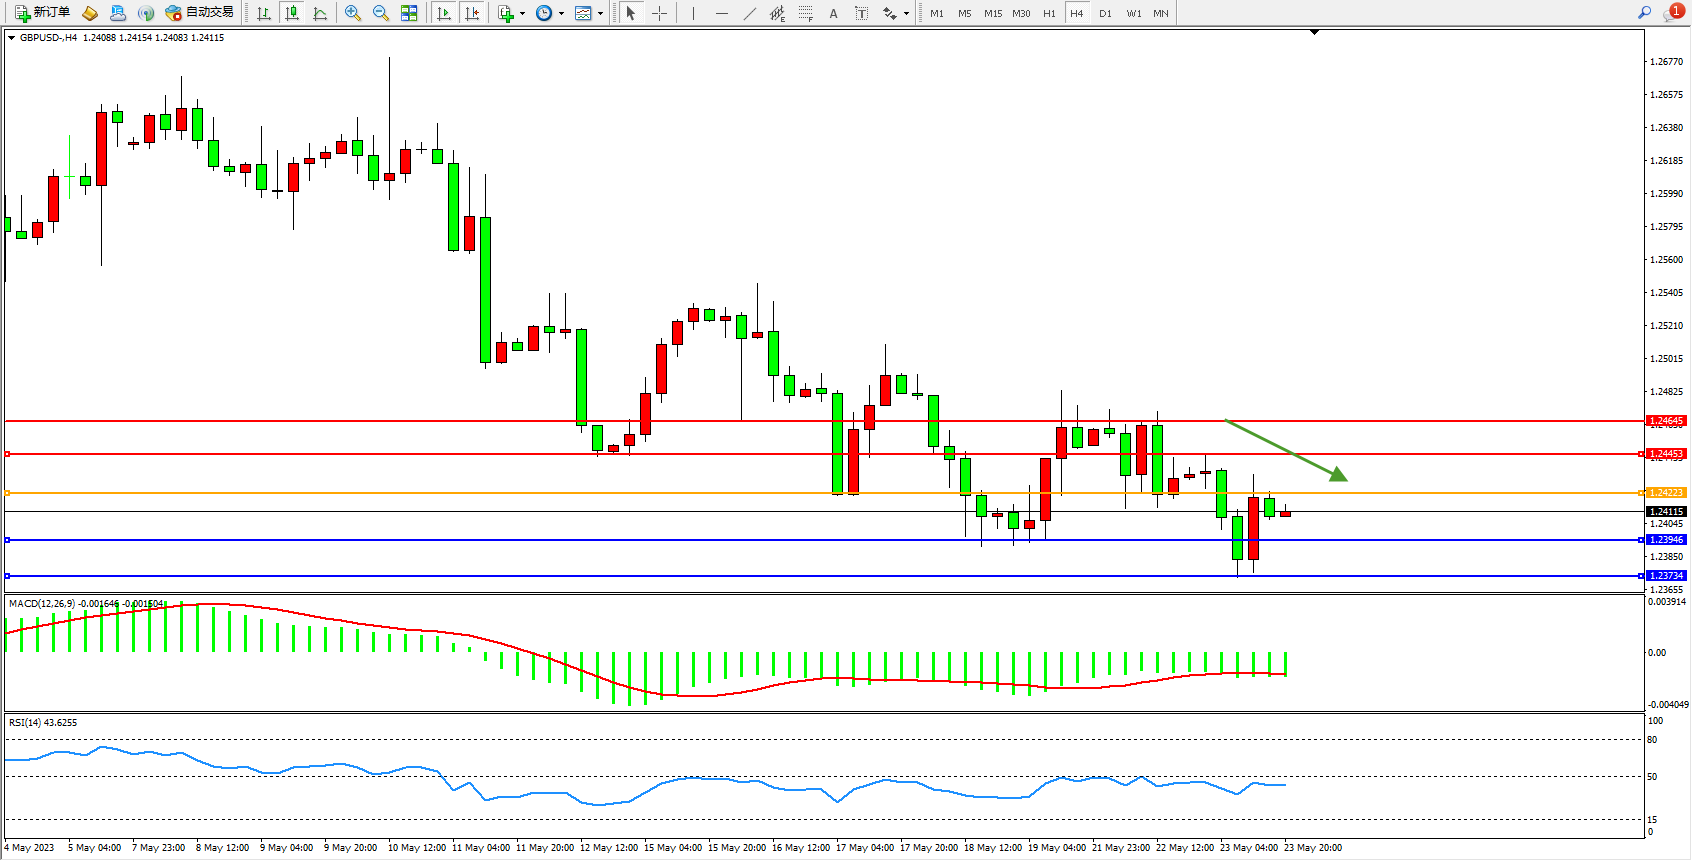Switch to the D1 timeframe
Image resolution: width=1692 pixels, height=861 pixels.
click(1105, 13)
